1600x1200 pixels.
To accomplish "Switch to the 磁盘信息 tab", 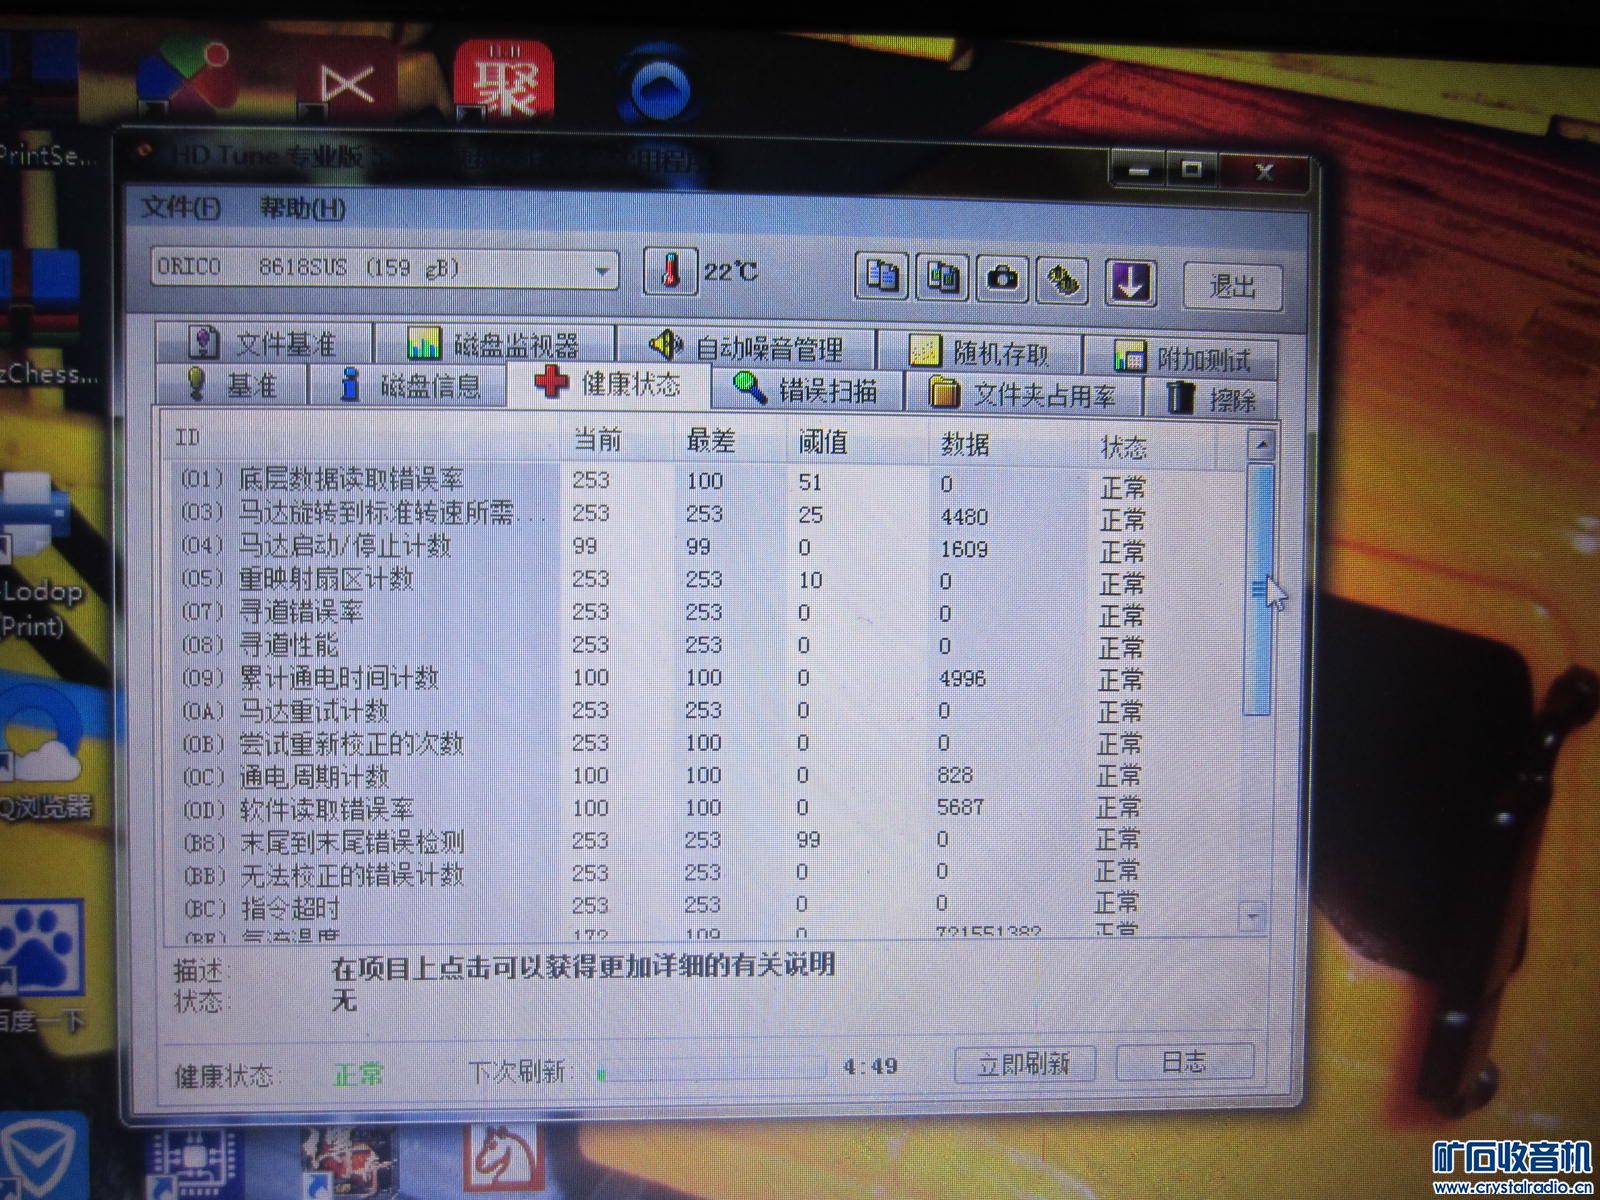I will pos(410,386).
